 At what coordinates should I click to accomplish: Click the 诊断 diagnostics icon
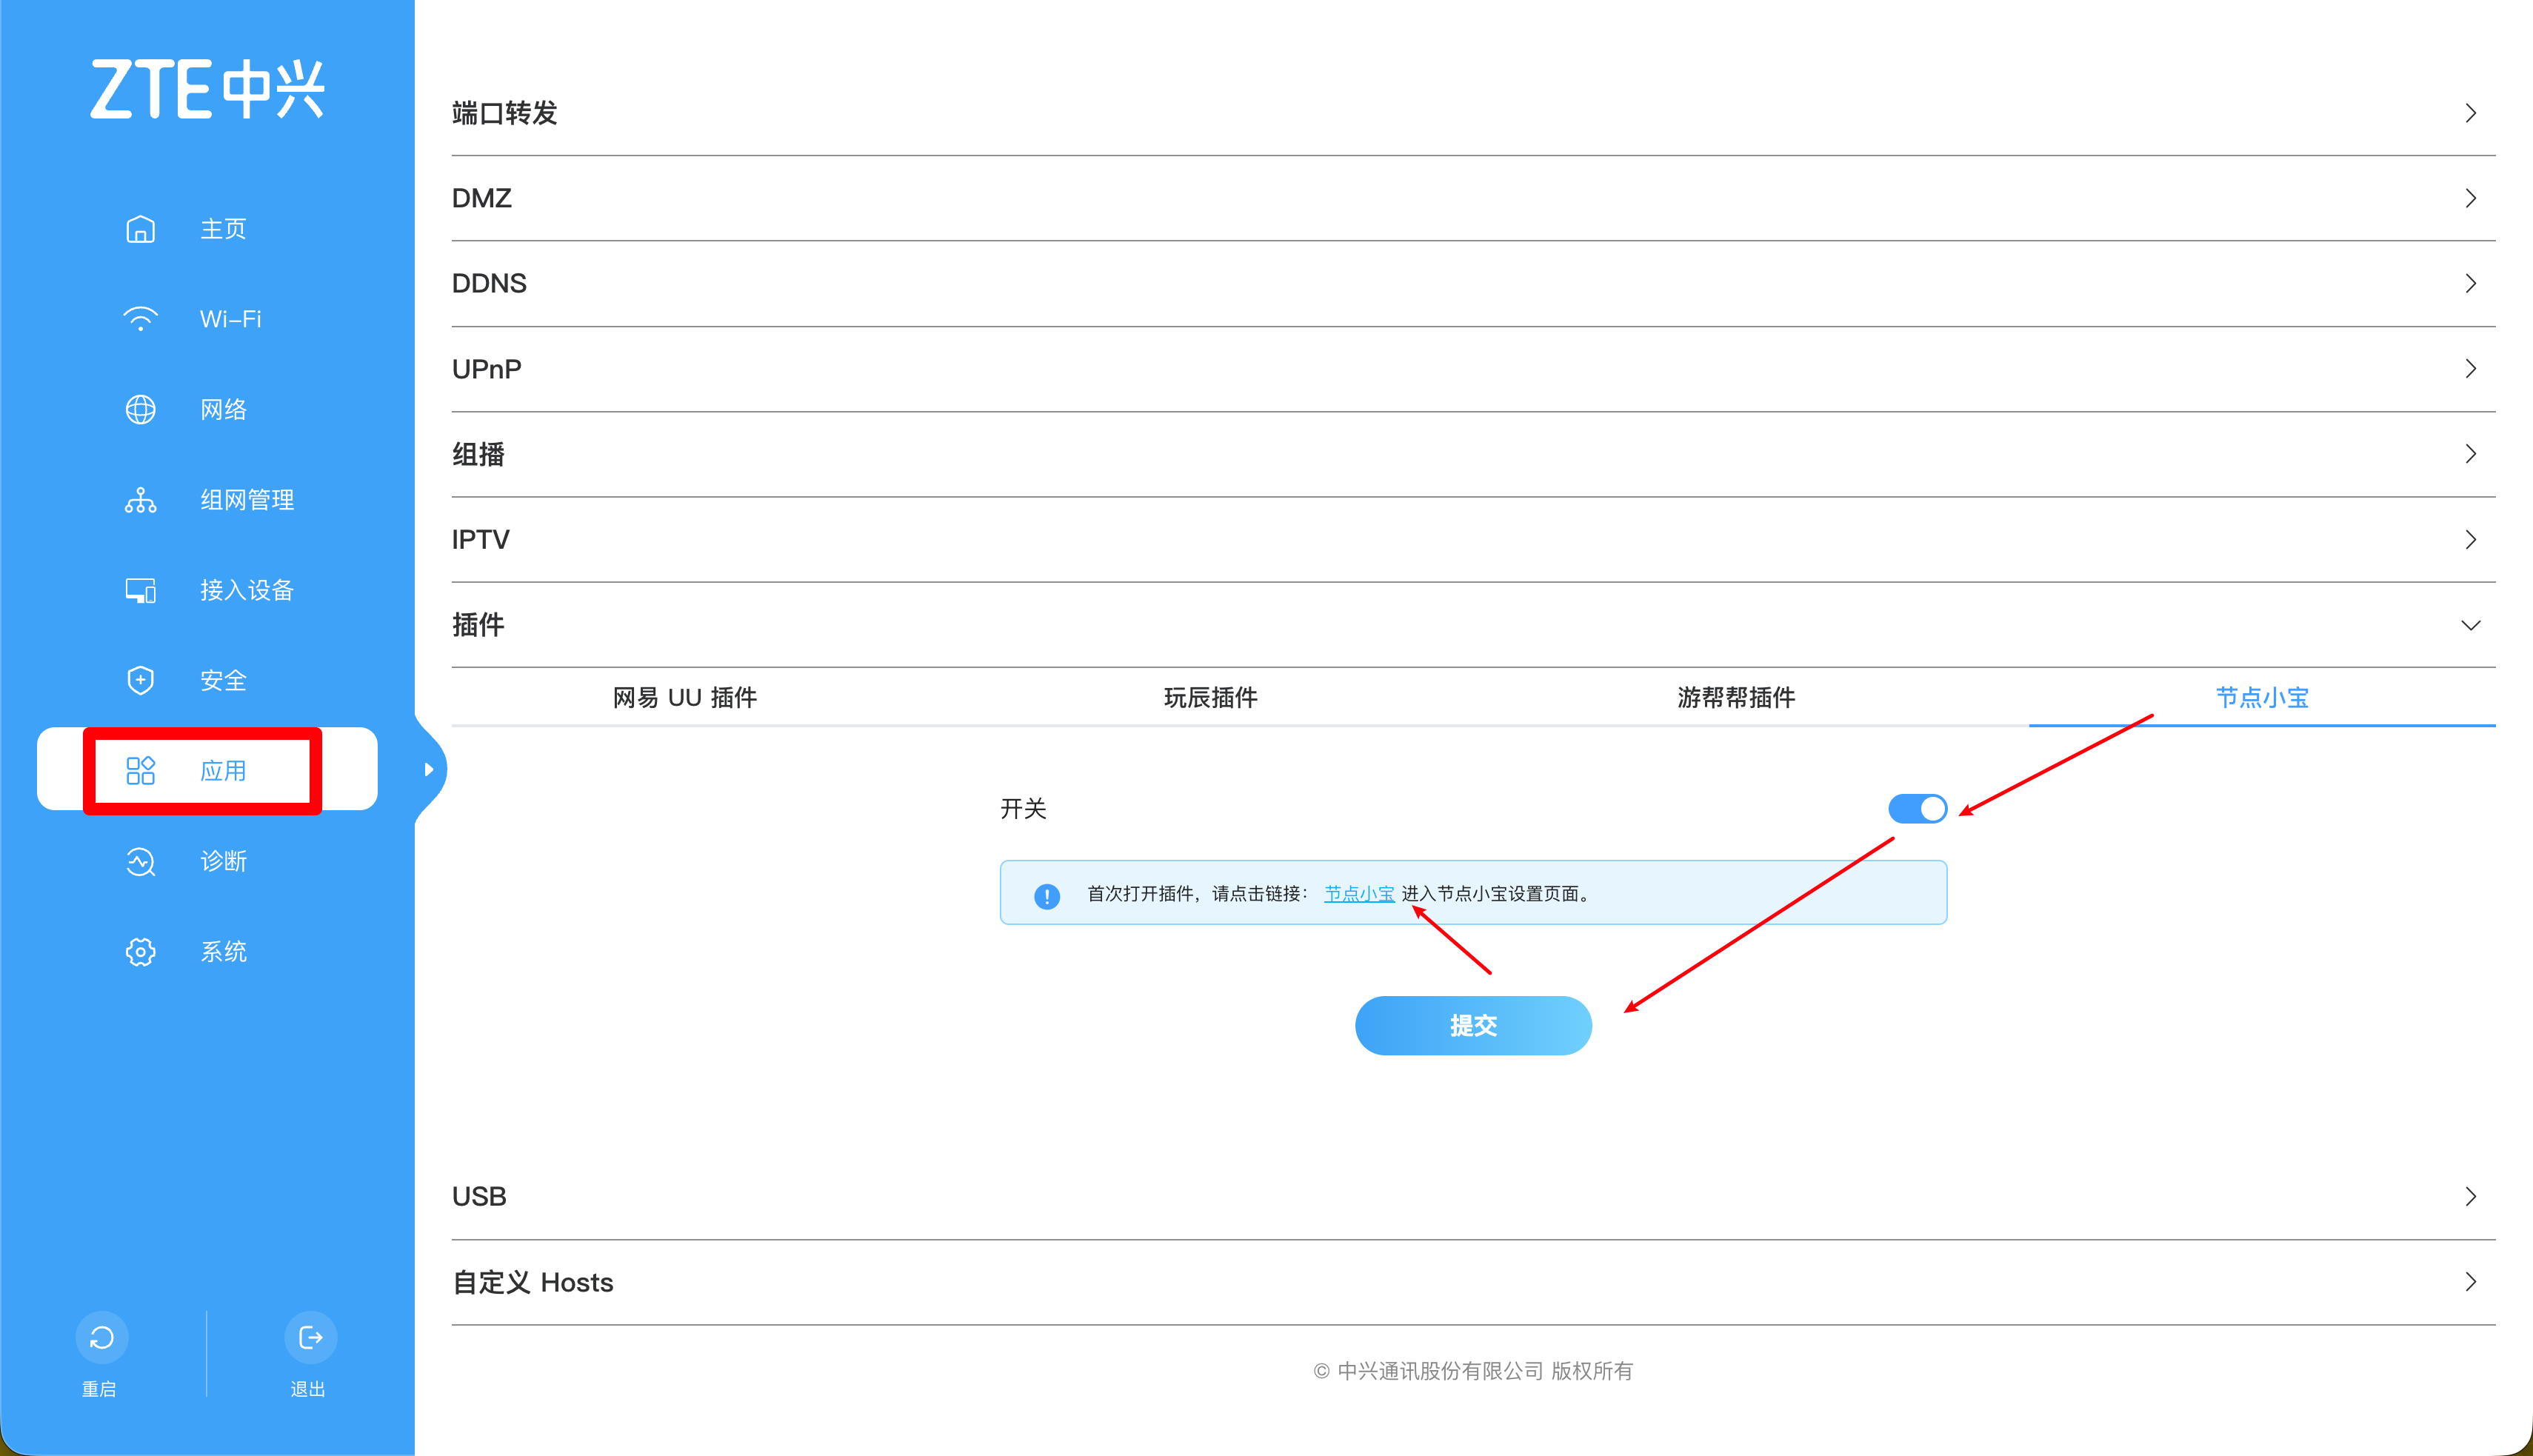140,861
